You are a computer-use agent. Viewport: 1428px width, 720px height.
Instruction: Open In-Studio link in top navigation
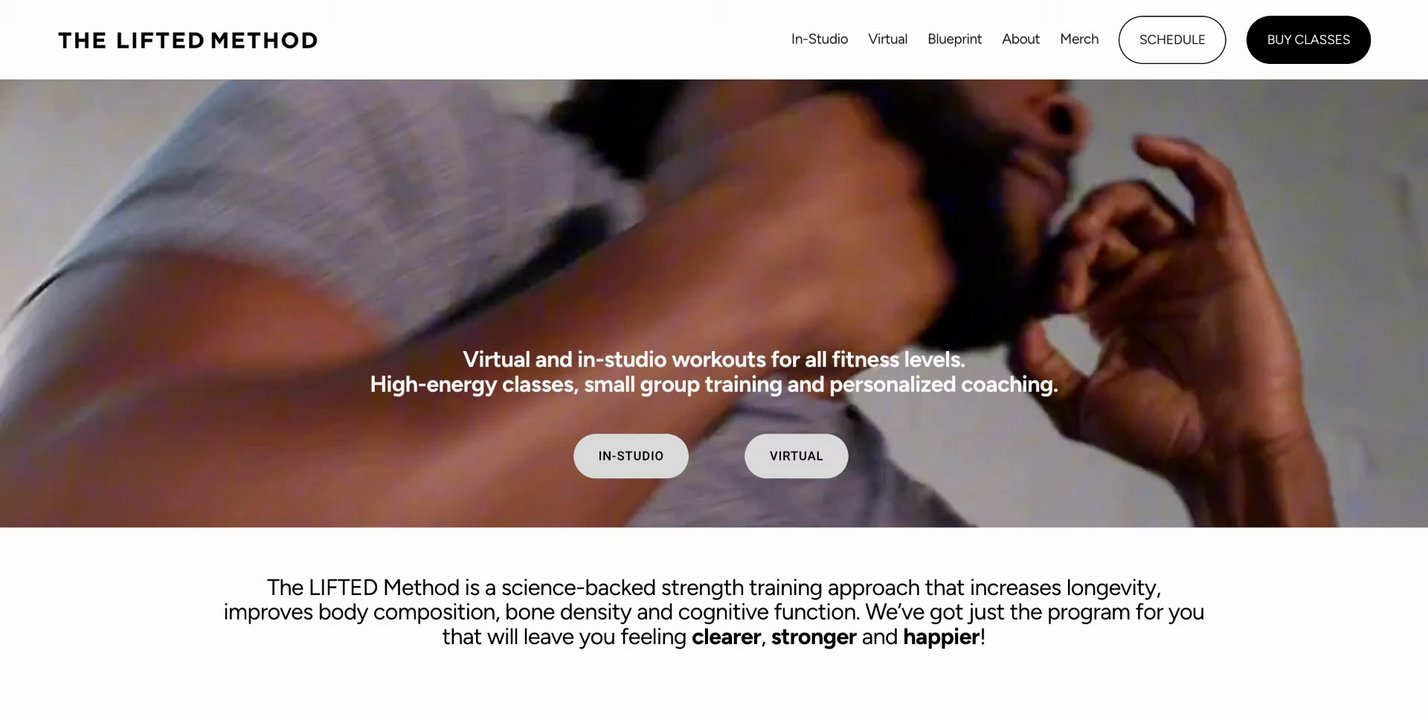[x=819, y=39]
